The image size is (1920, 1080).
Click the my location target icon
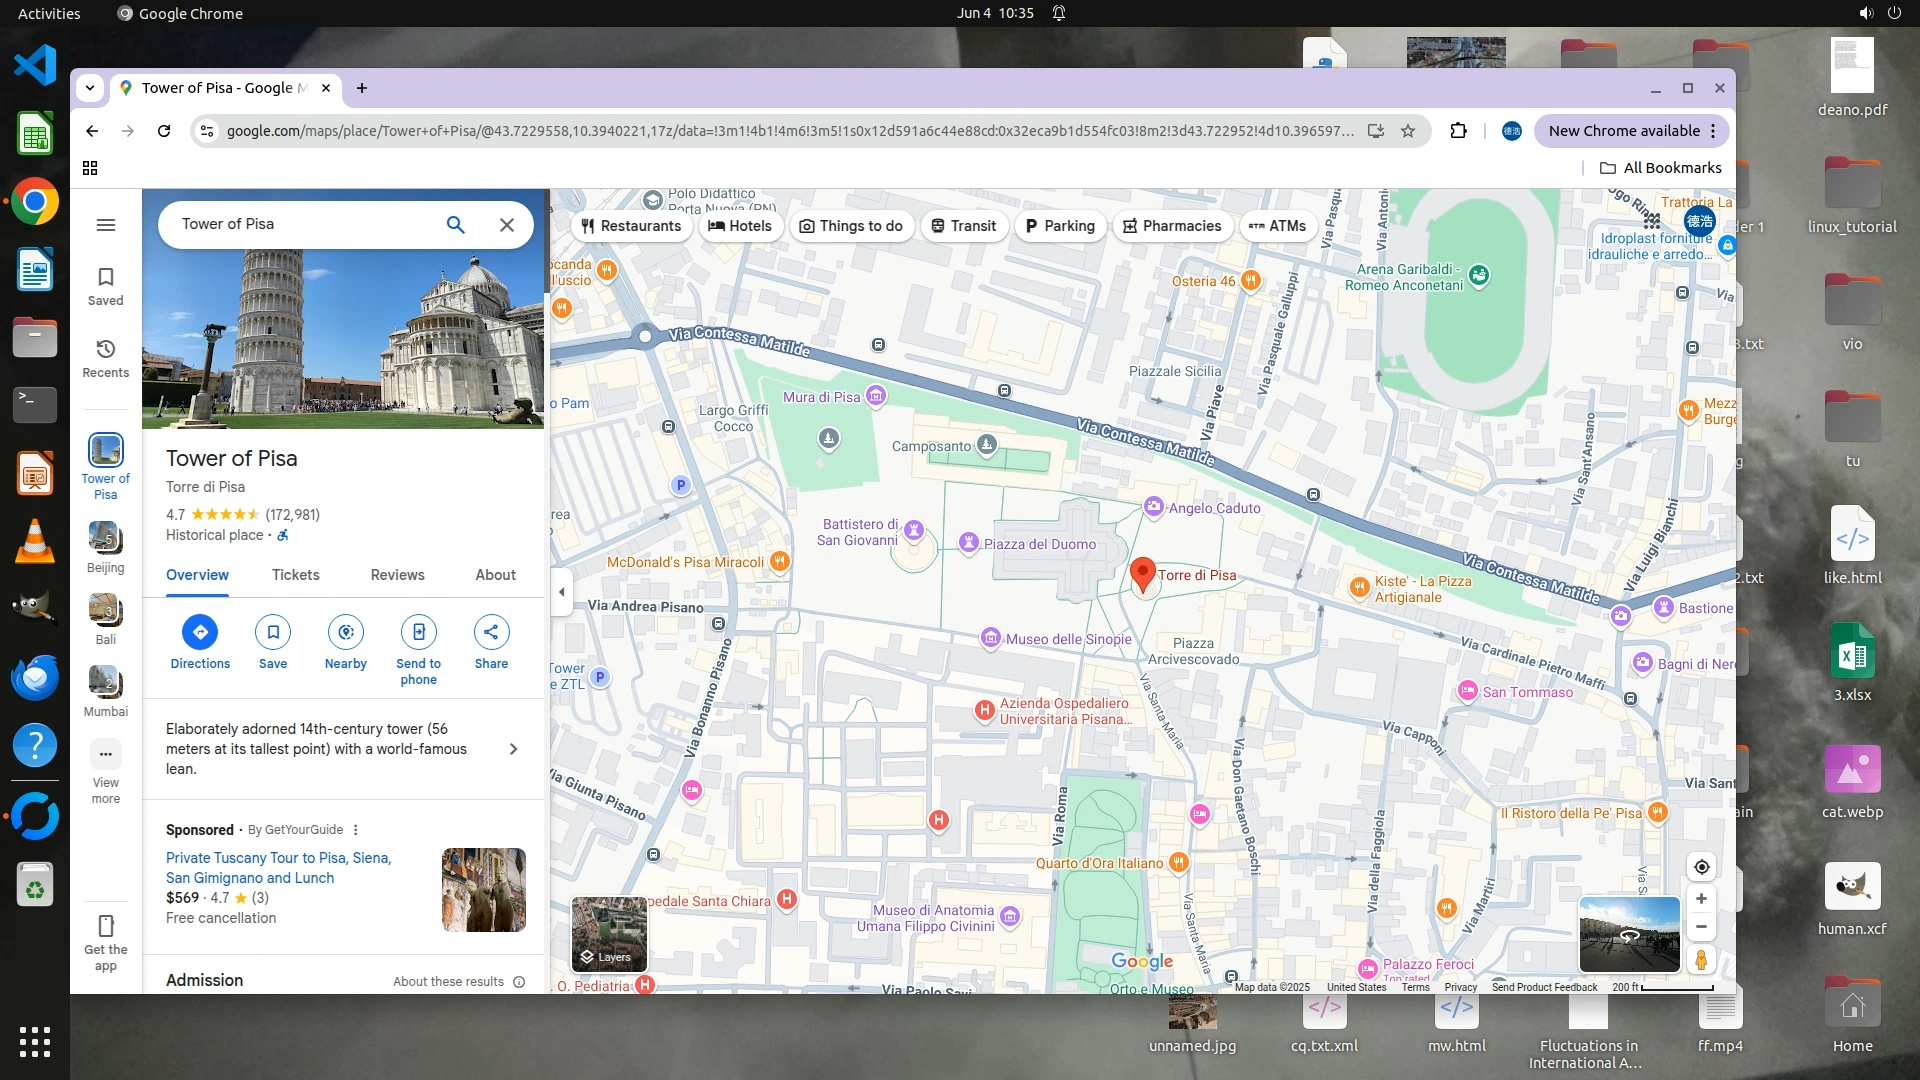[1701, 867]
